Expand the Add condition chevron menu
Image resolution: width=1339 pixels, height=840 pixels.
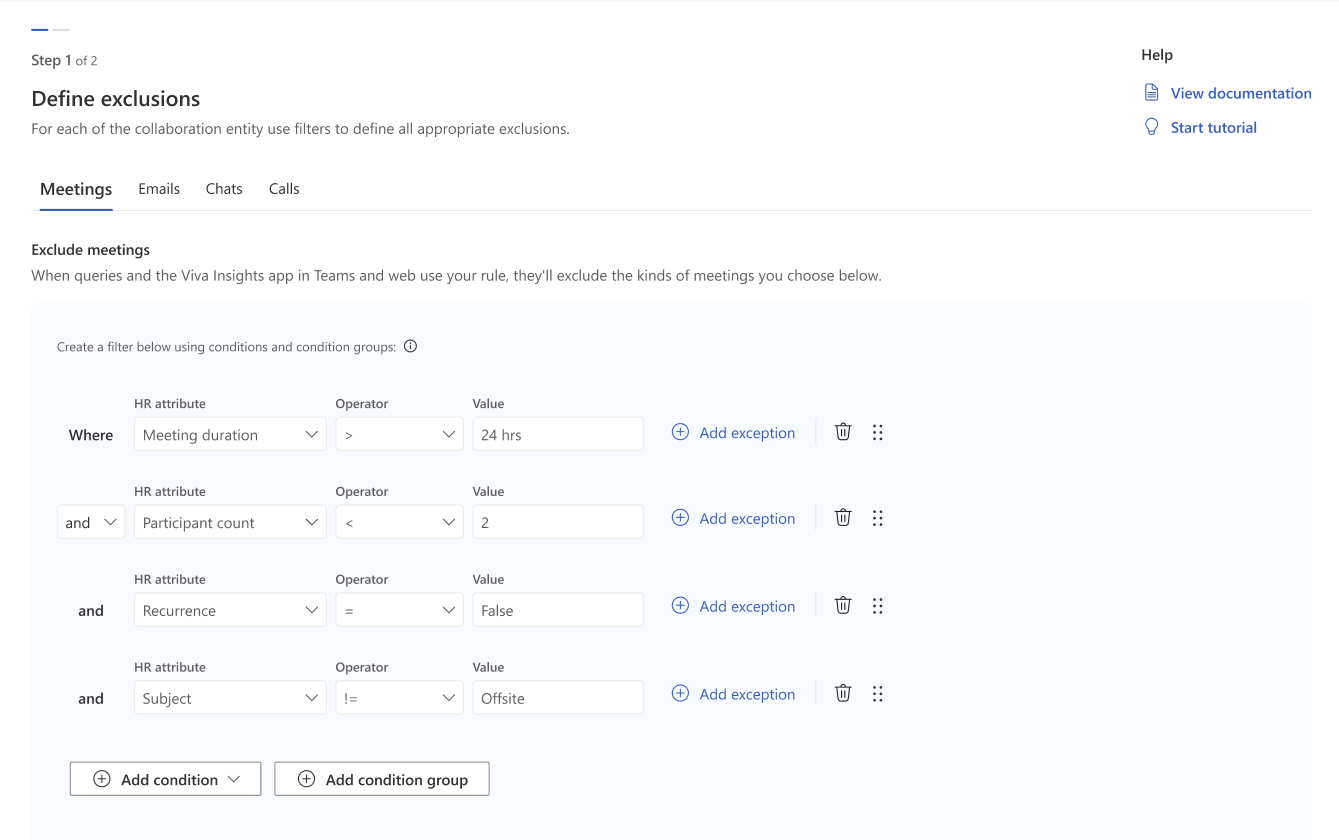pyautogui.click(x=236, y=778)
